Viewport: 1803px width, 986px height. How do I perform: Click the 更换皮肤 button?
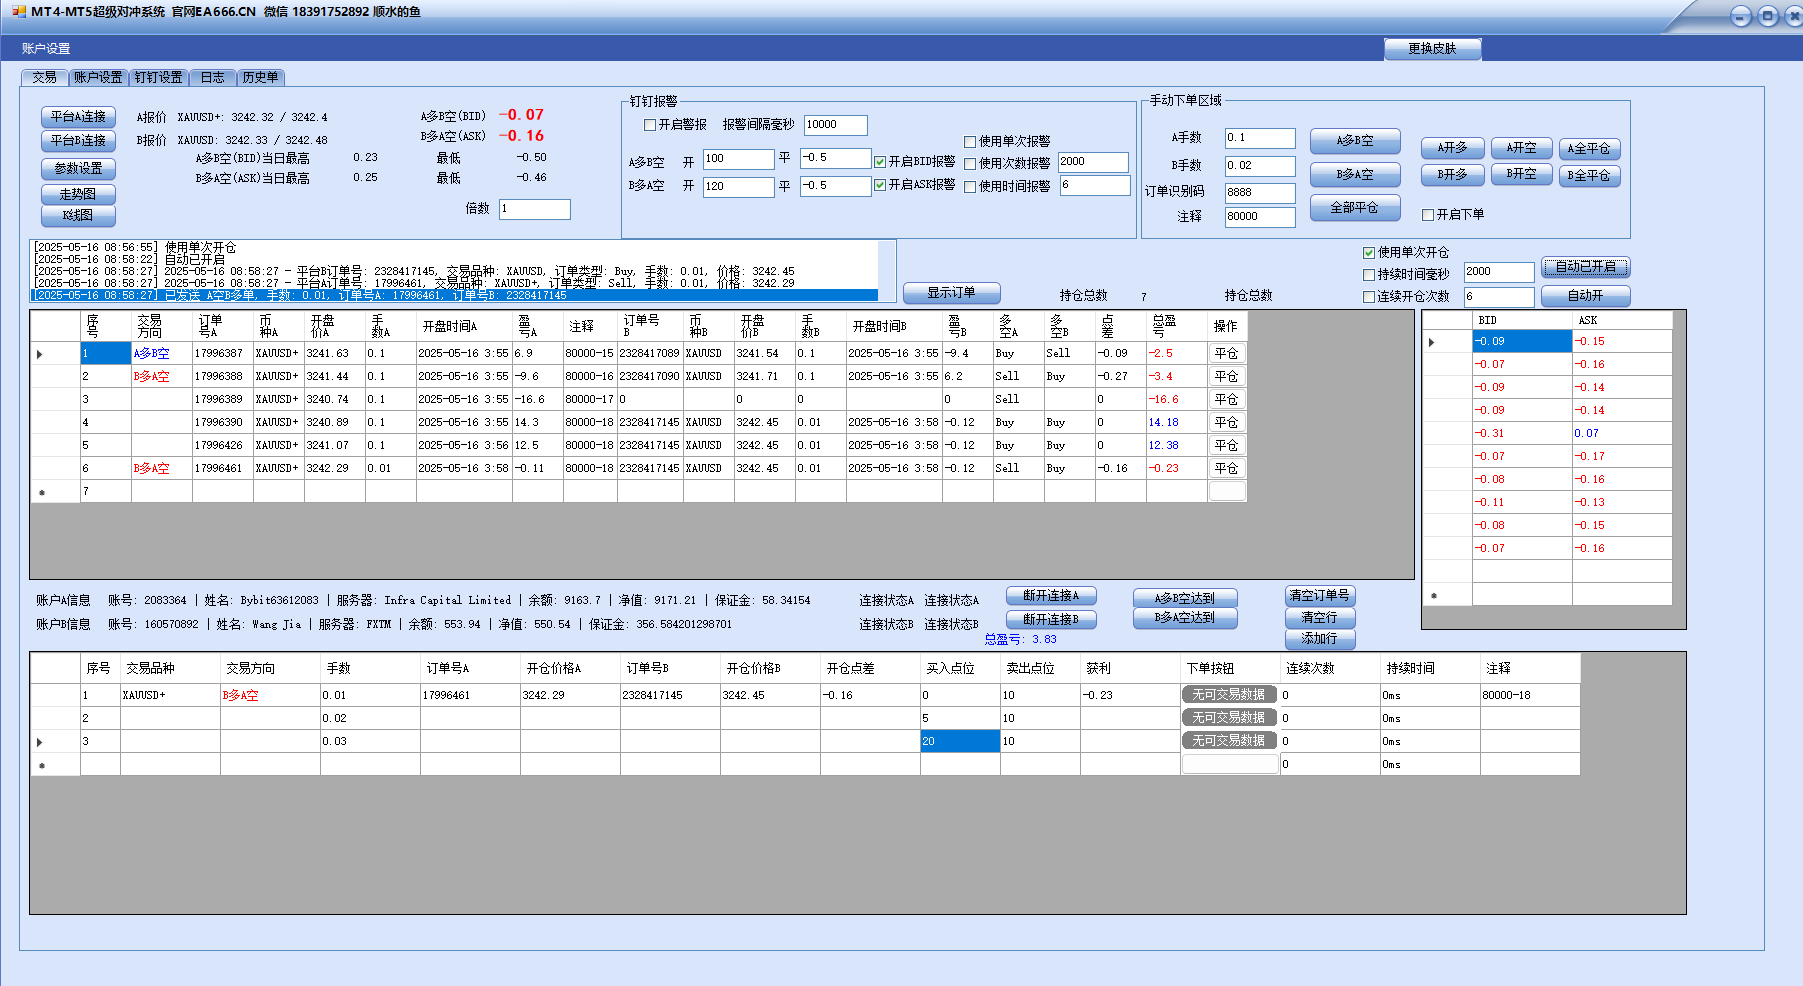point(1432,48)
